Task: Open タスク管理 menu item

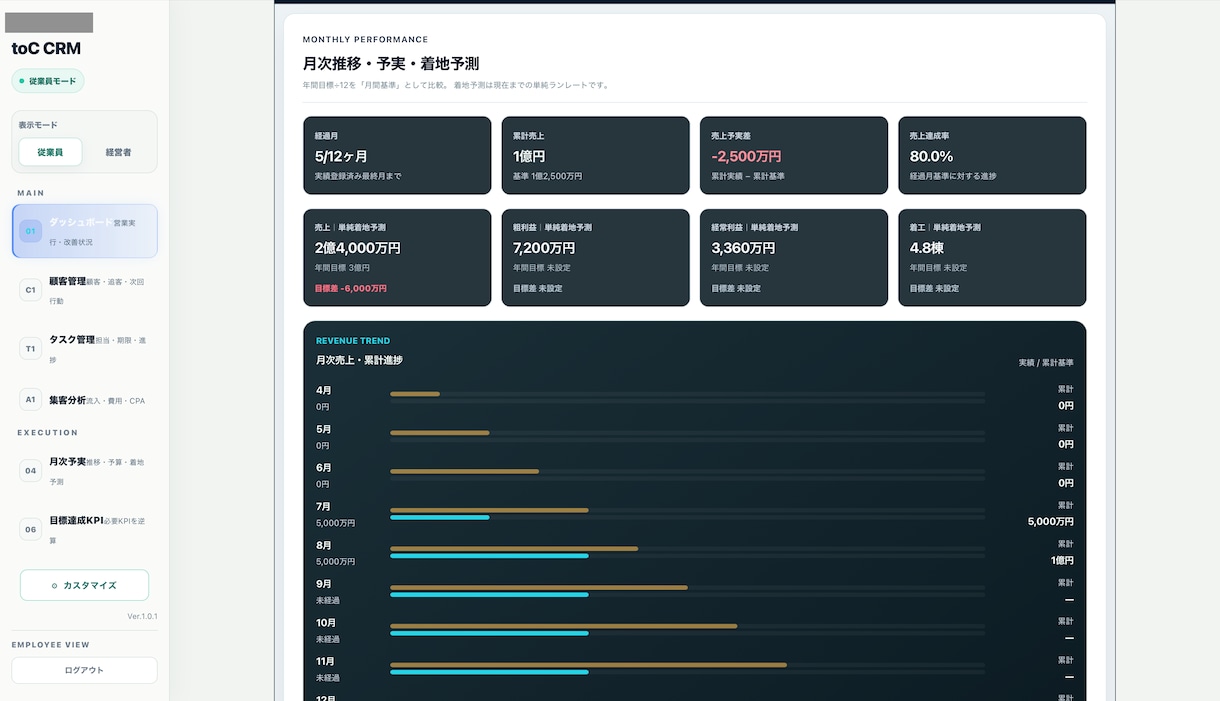Action: click(85, 349)
